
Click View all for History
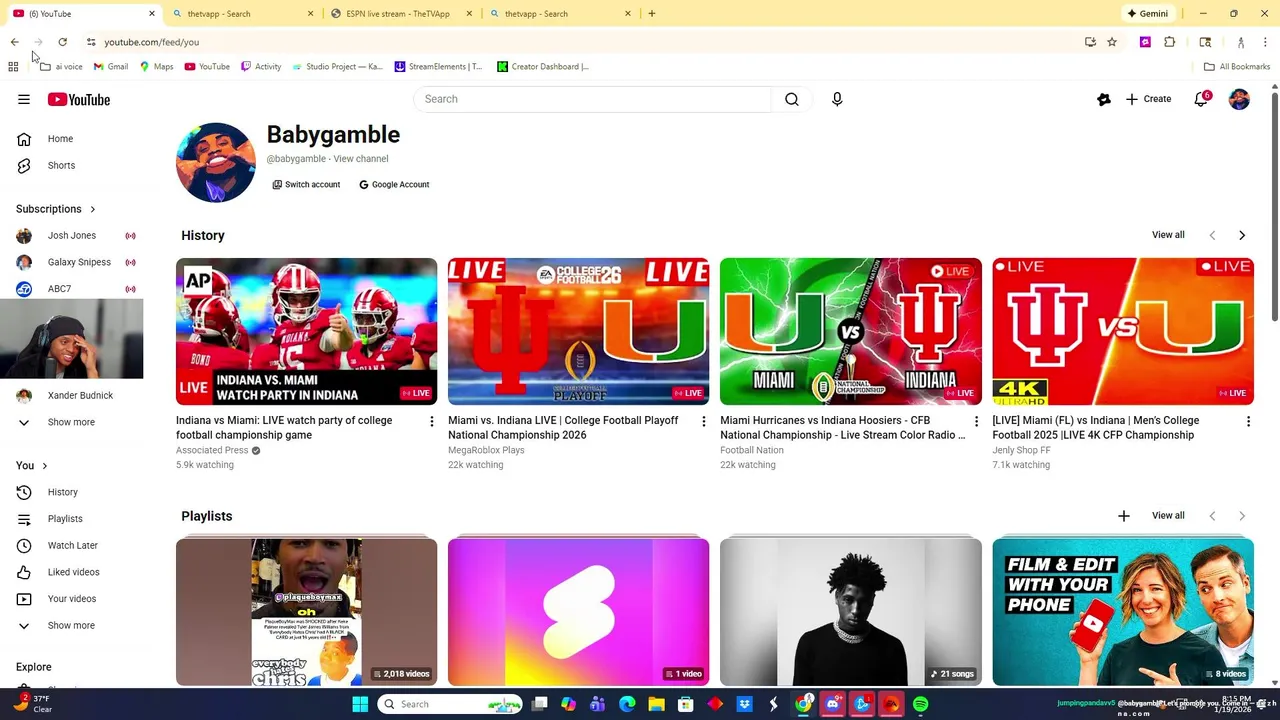tap(1168, 235)
